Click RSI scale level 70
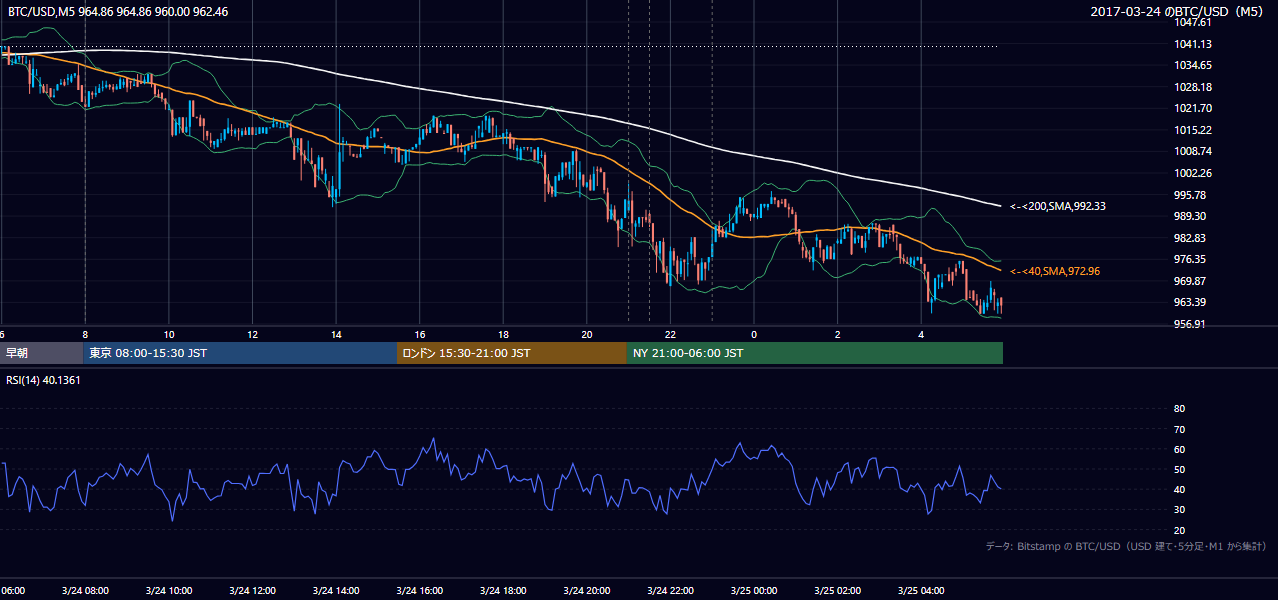Viewport: 1278px width, 600px height. [x=1179, y=429]
